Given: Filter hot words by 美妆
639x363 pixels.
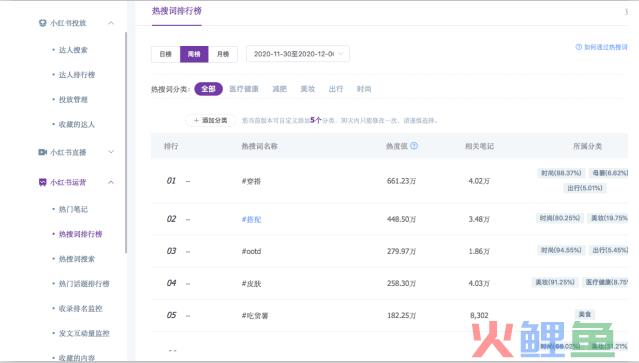Looking at the screenshot, I should [x=308, y=89].
